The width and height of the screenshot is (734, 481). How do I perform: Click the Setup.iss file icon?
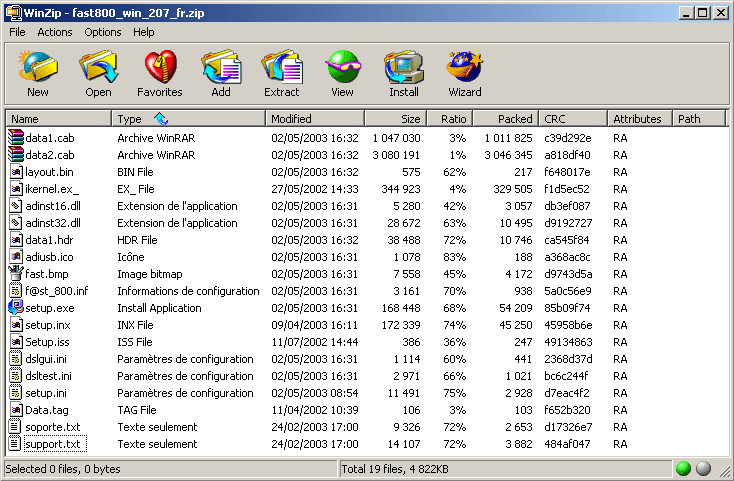(16, 342)
